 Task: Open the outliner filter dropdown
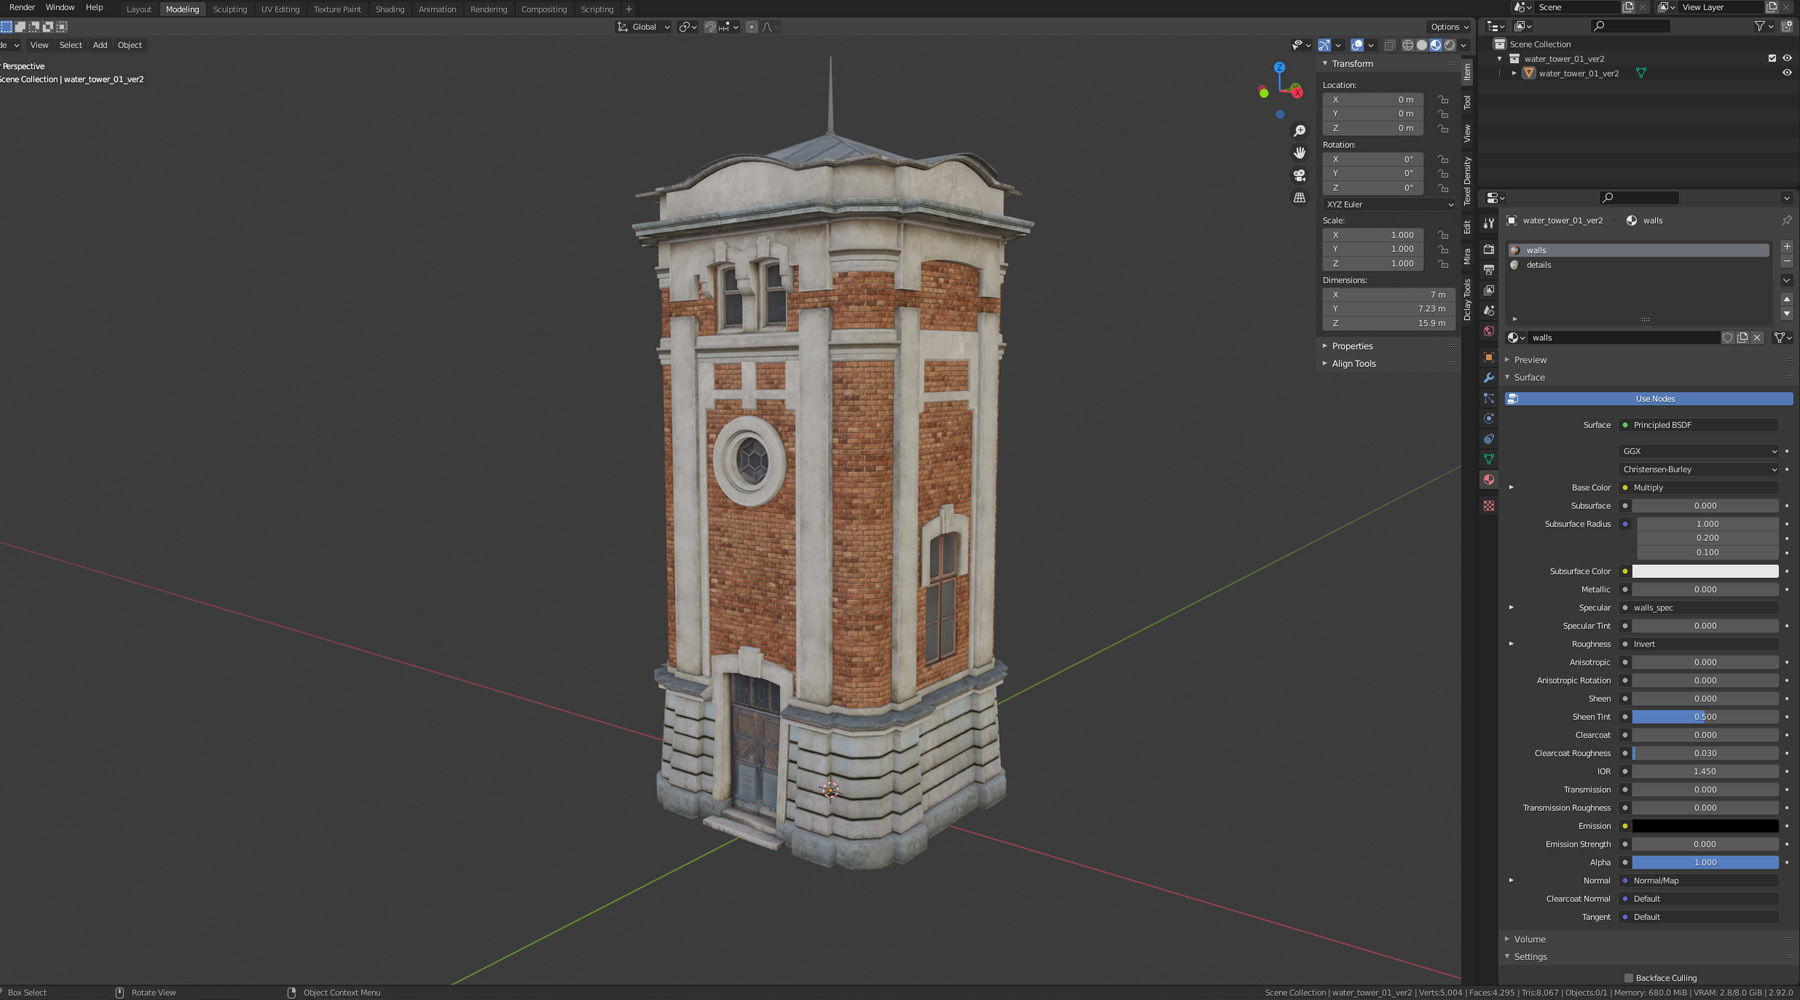[x=1763, y=26]
